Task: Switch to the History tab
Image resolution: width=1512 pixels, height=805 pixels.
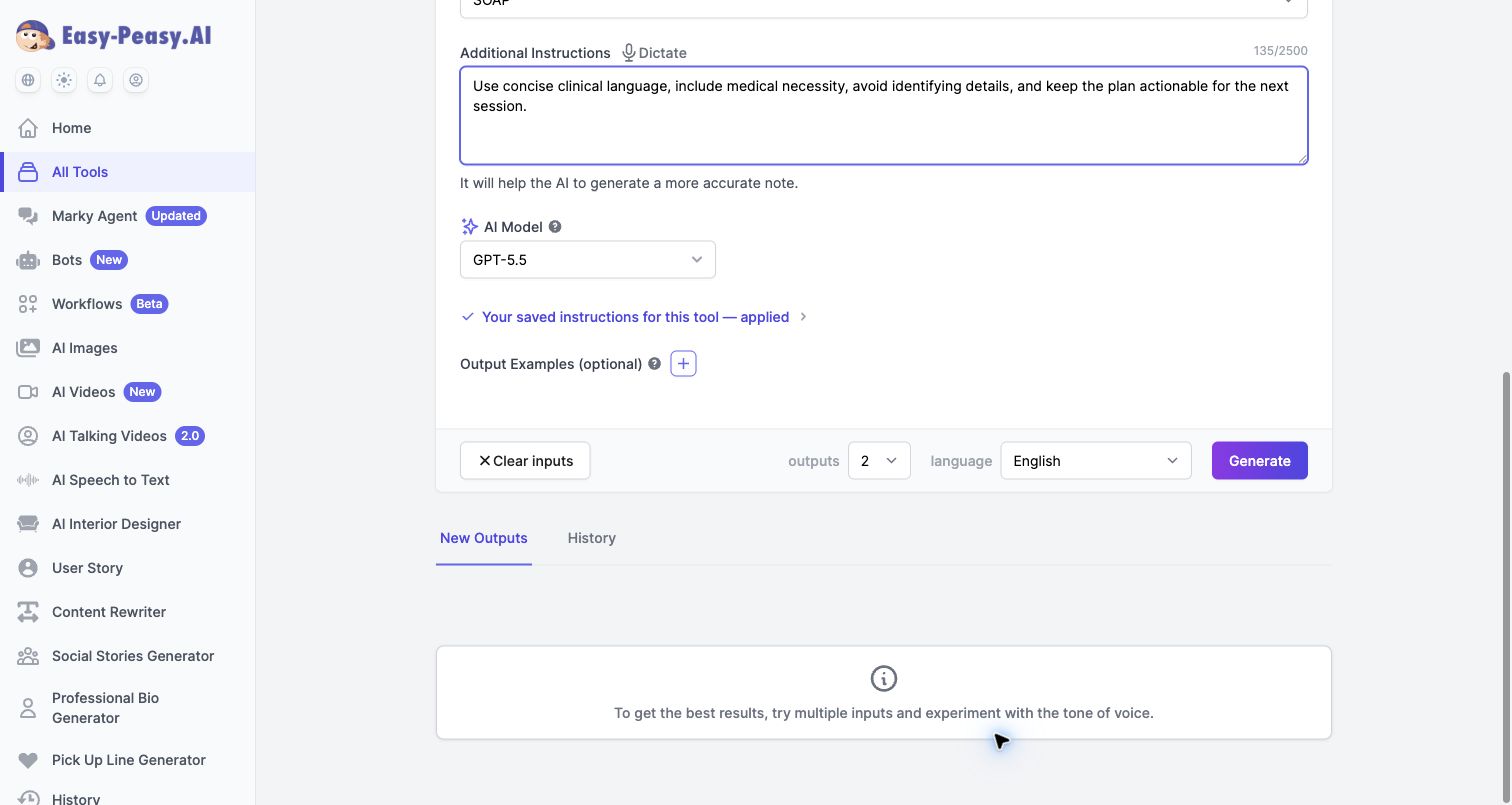Action: coord(592,538)
